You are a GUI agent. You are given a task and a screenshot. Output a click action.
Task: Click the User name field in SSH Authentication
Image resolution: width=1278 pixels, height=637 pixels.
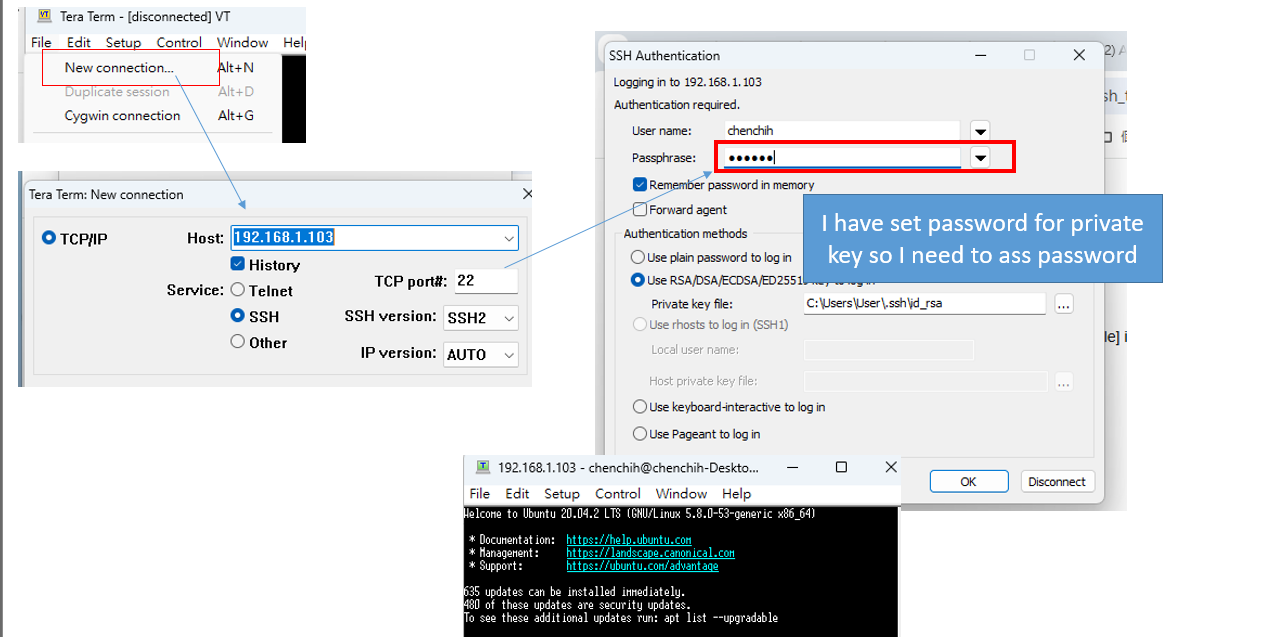pos(842,131)
